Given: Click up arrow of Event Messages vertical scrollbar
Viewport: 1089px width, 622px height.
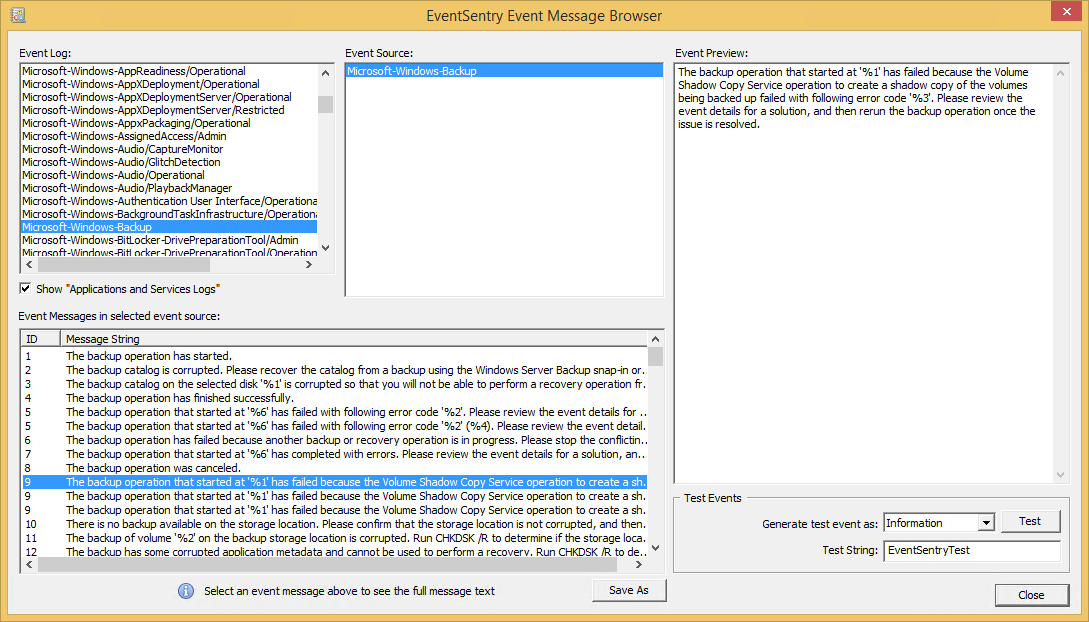Looking at the screenshot, I should pos(656,339).
